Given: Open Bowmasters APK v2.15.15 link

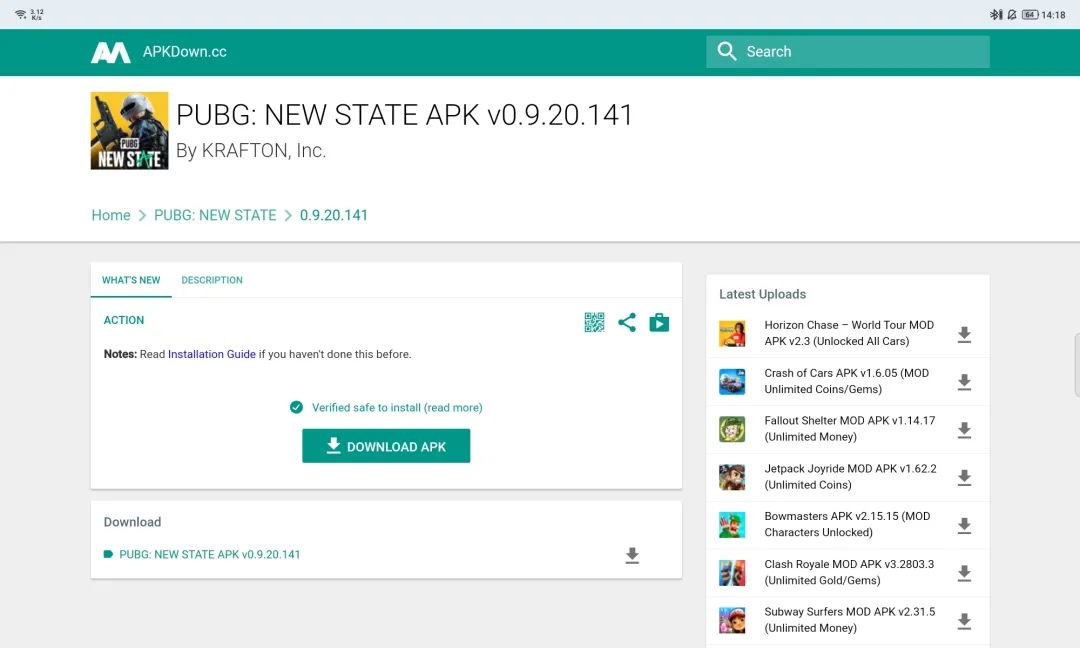Looking at the screenshot, I should (x=847, y=524).
